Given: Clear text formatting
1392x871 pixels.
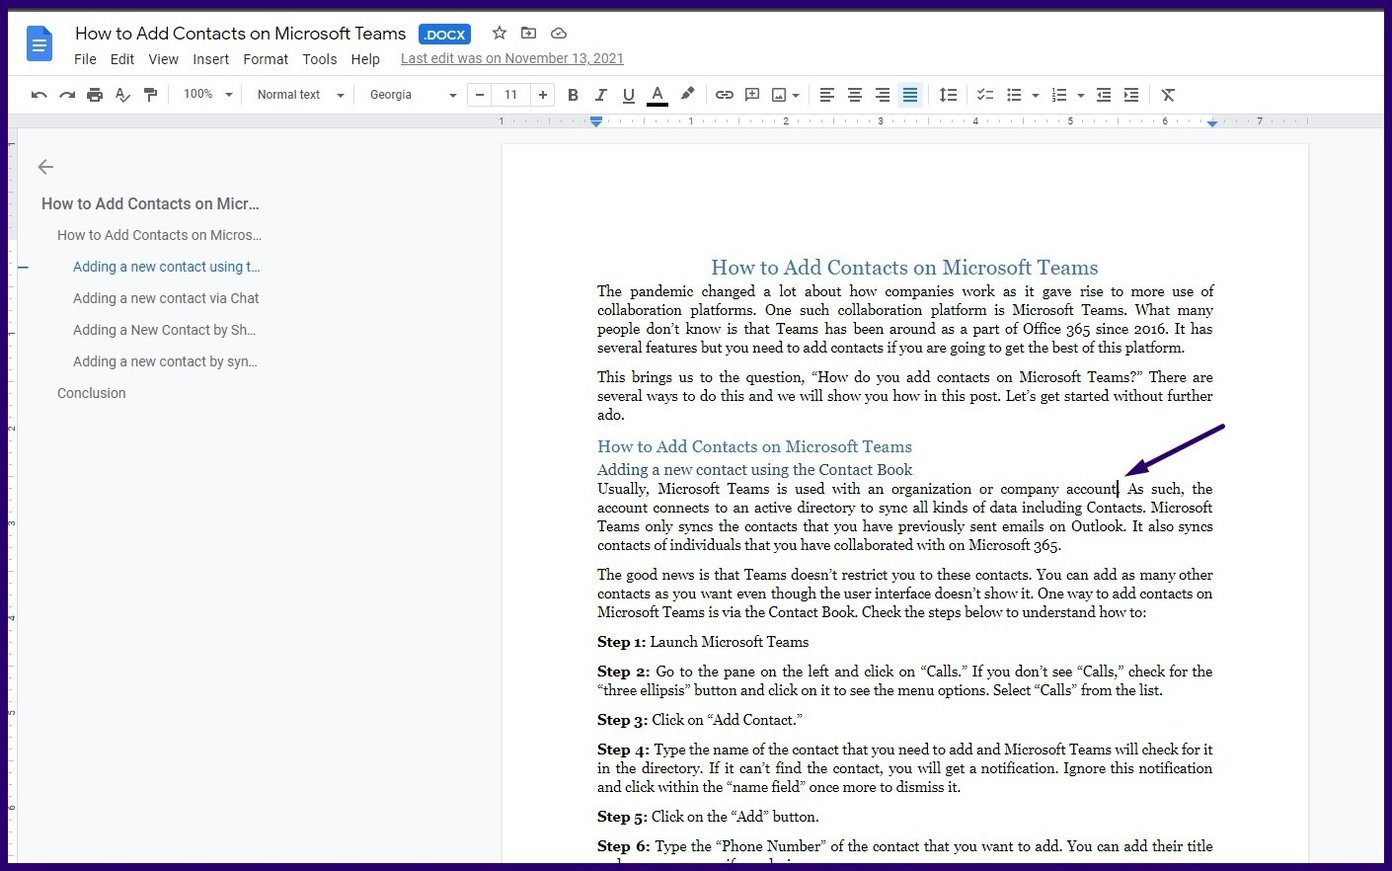Looking at the screenshot, I should pos(1168,95).
